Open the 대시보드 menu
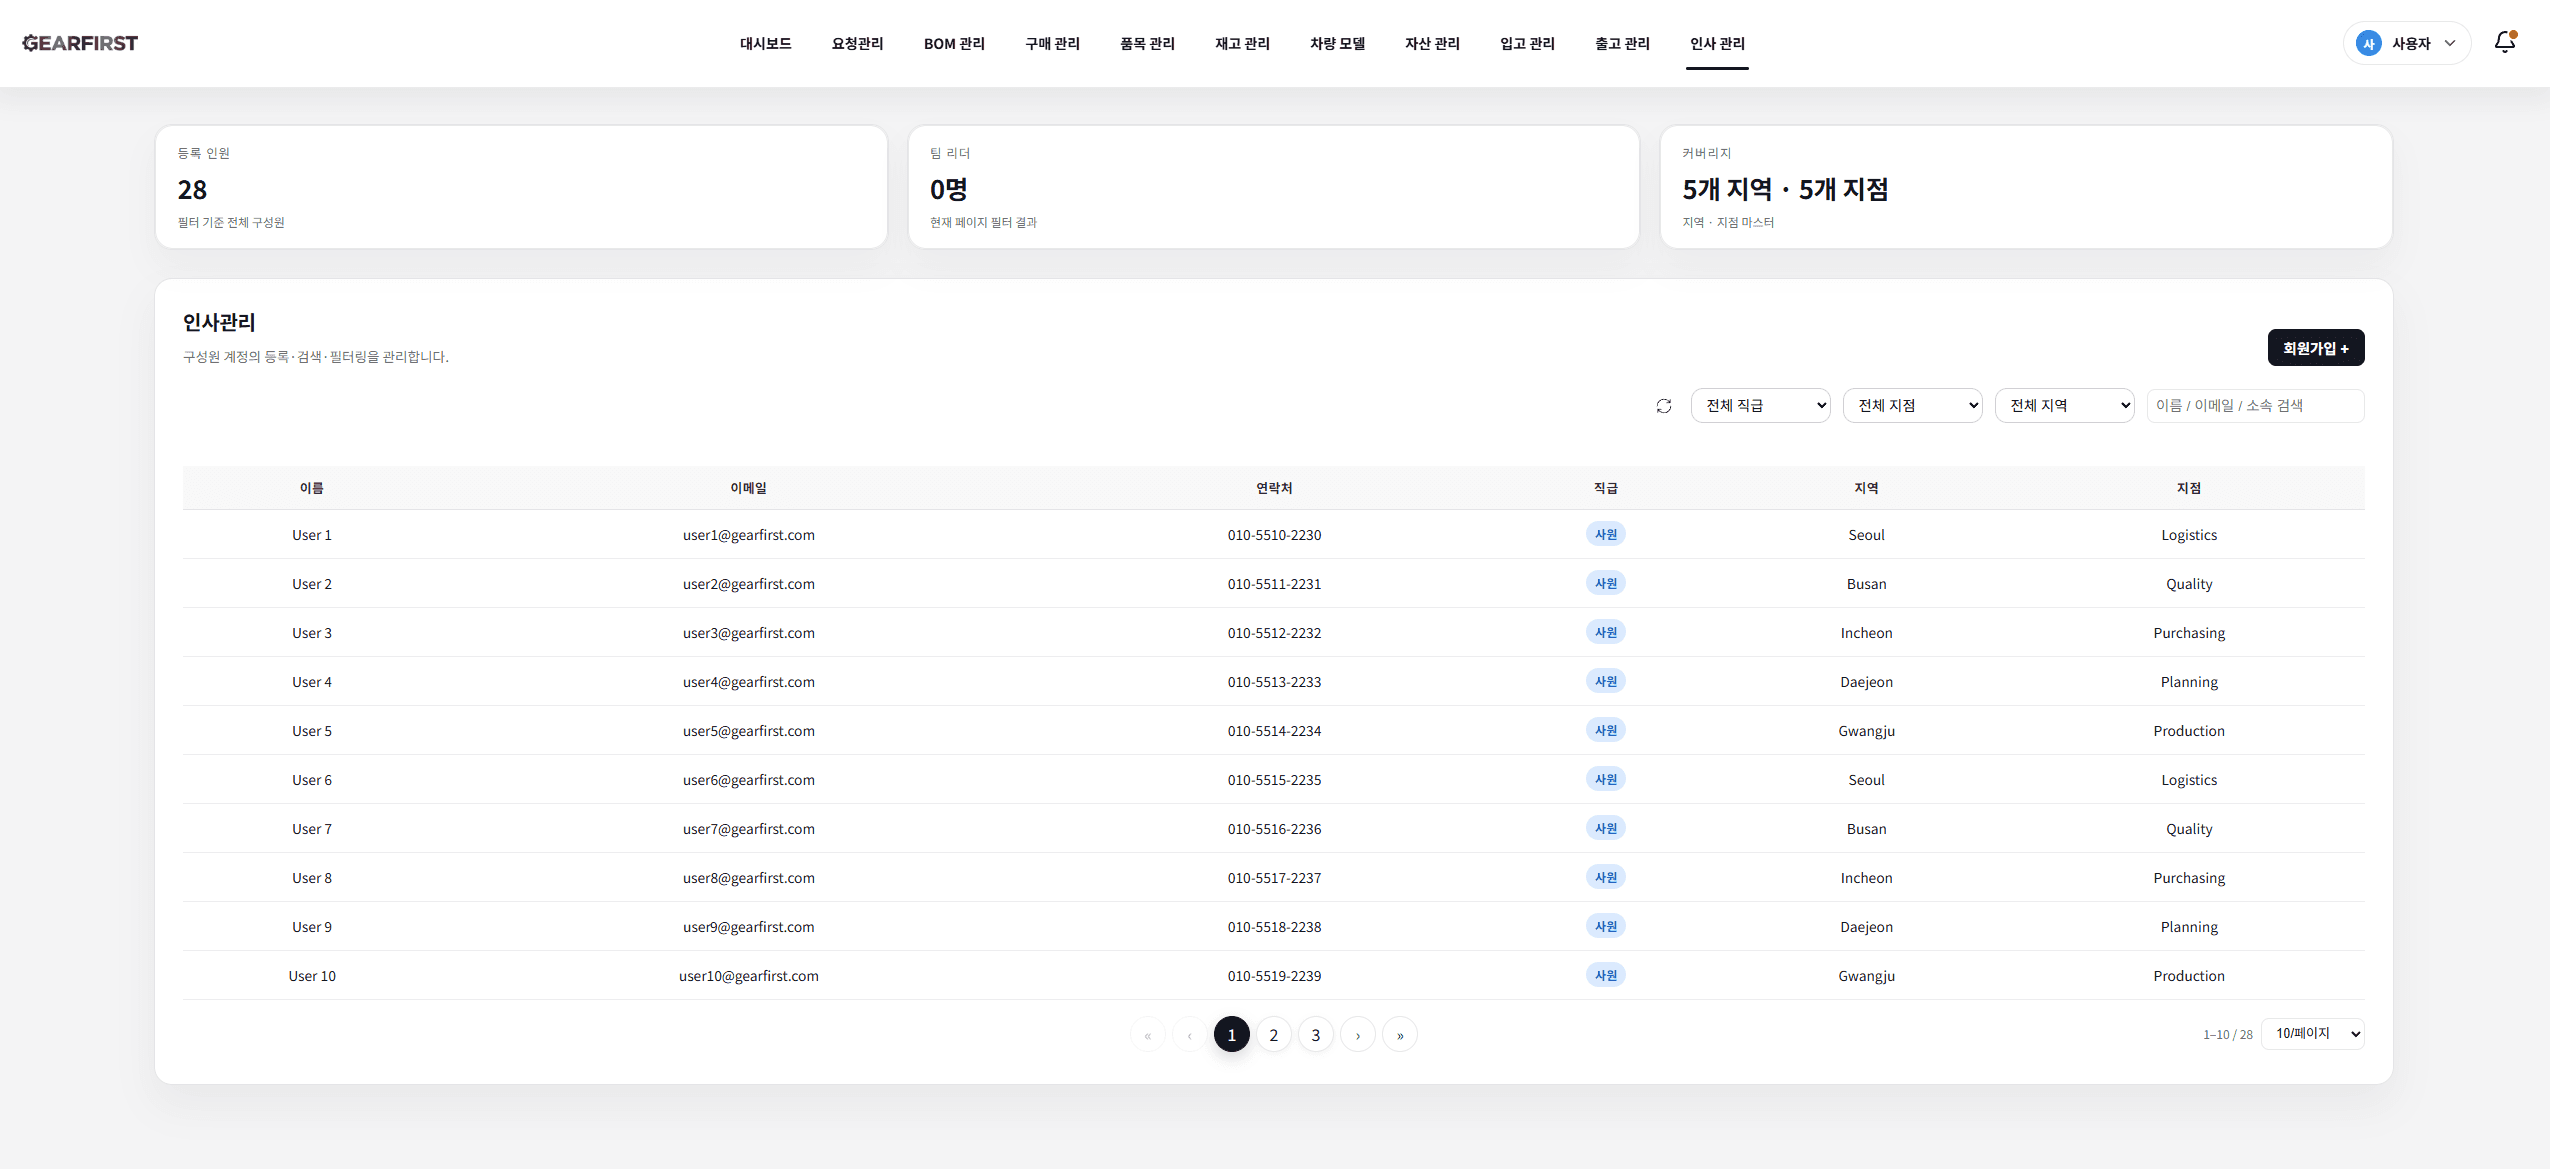This screenshot has height=1169, width=2550. (x=765, y=43)
